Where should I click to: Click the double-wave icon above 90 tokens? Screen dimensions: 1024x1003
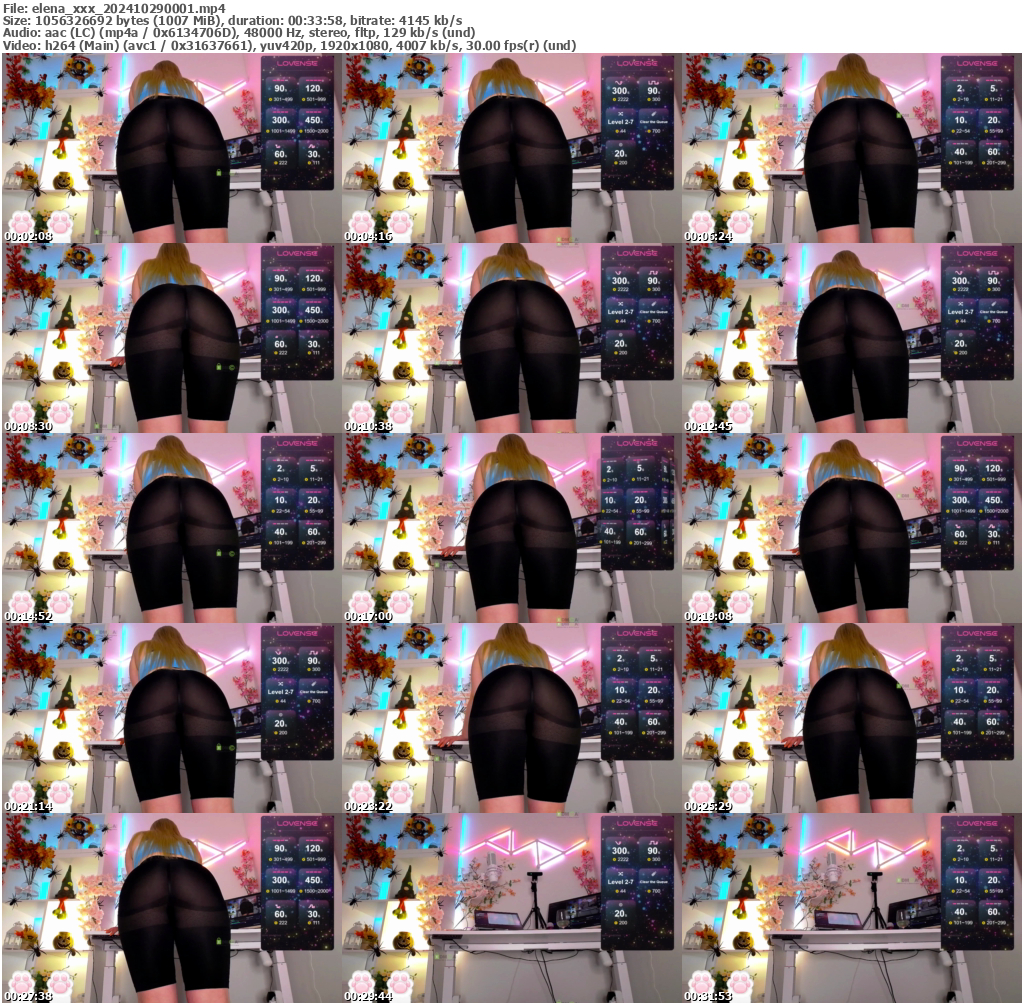(652, 82)
